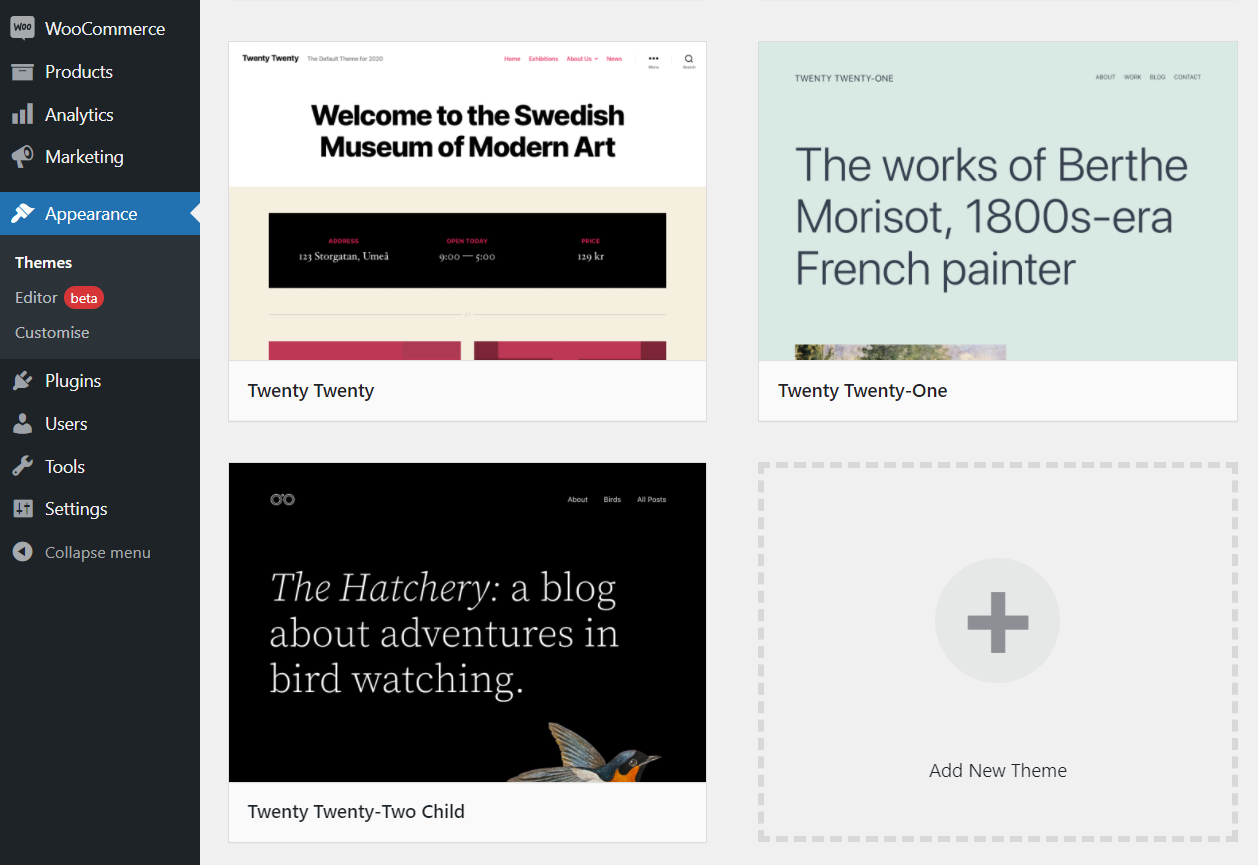
Task: Open the Tools menu item
Action: point(100,467)
